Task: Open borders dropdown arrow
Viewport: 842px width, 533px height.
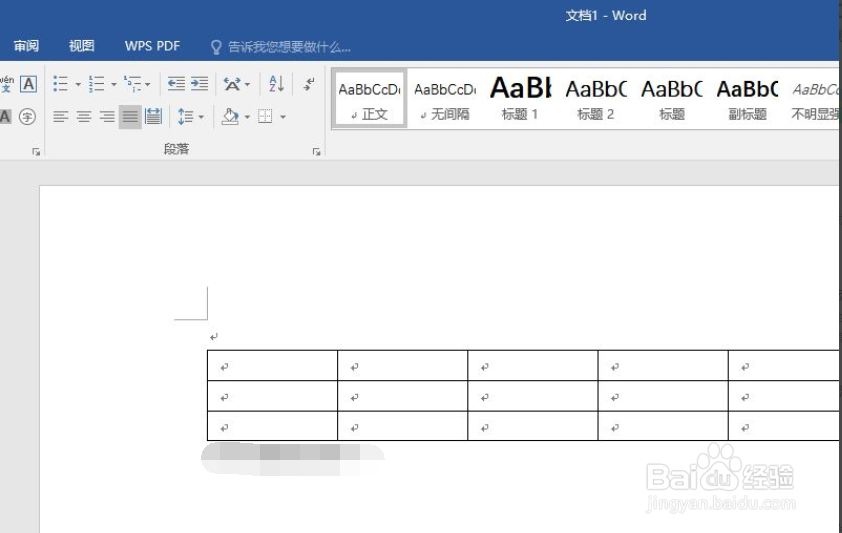Action: click(x=282, y=117)
